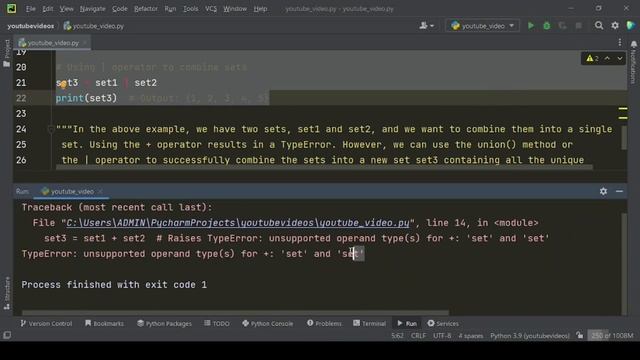
Task: Open editor tab options three-dot menu
Action: click(x=620, y=42)
